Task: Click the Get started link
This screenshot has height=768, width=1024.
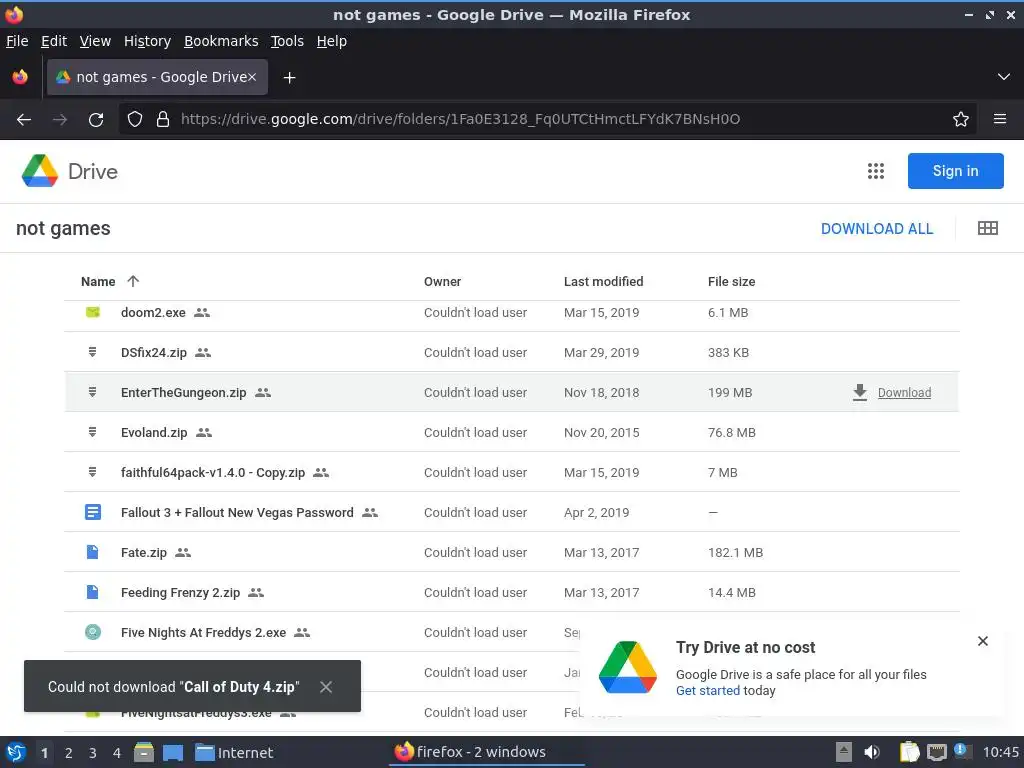Action: [x=707, y=690]
